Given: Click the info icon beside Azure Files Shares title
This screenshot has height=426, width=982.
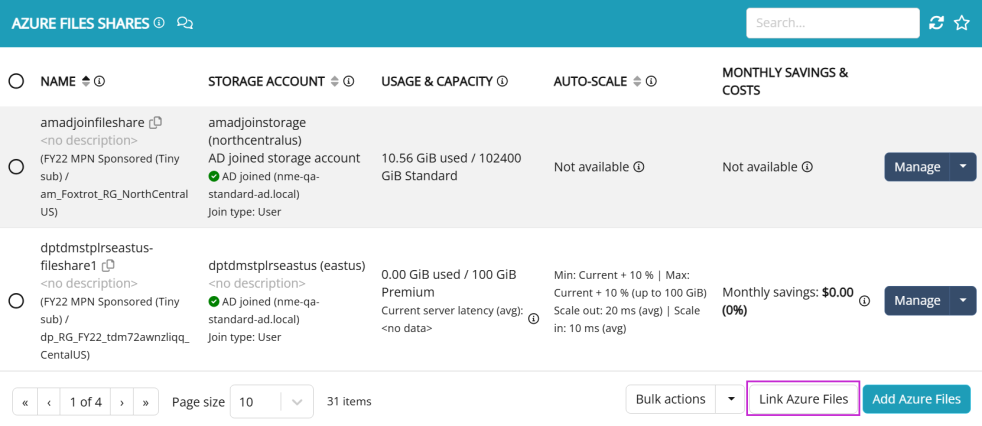Looking at the screenshot, I should [159, 23].
